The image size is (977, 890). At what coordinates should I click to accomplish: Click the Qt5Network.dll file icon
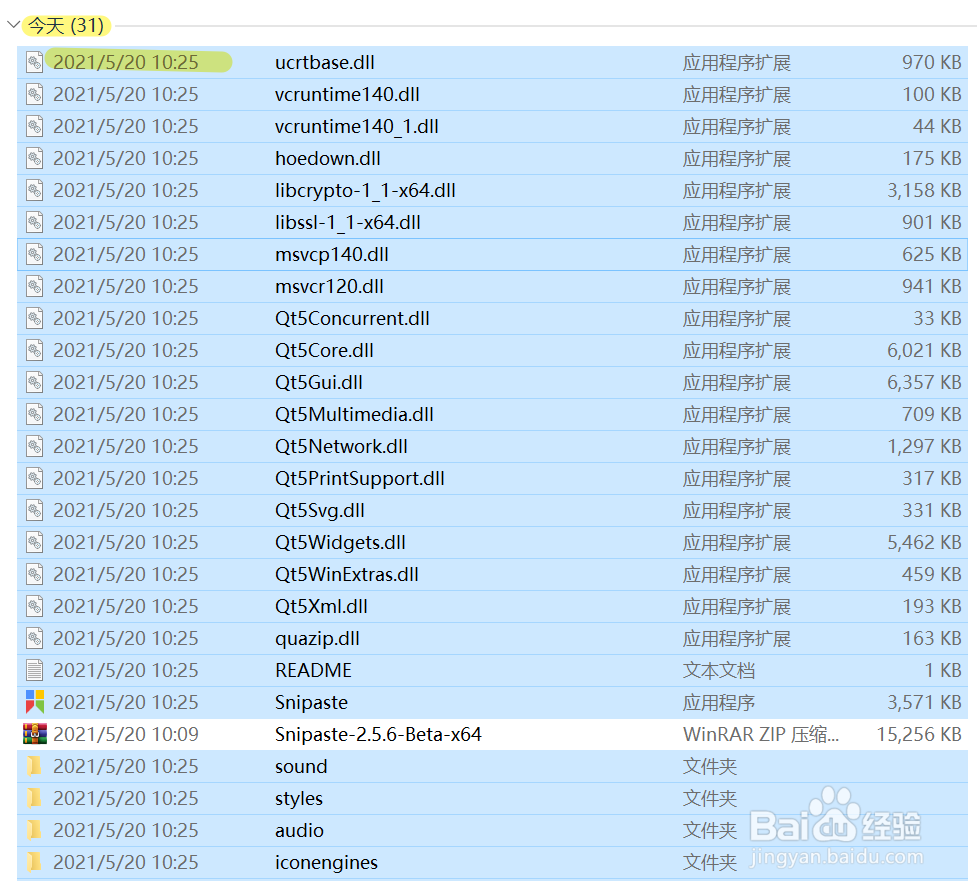click(x=35, y=446)
